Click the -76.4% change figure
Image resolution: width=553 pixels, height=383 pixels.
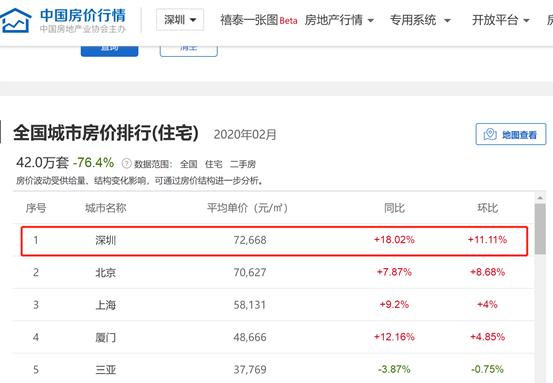93,163
